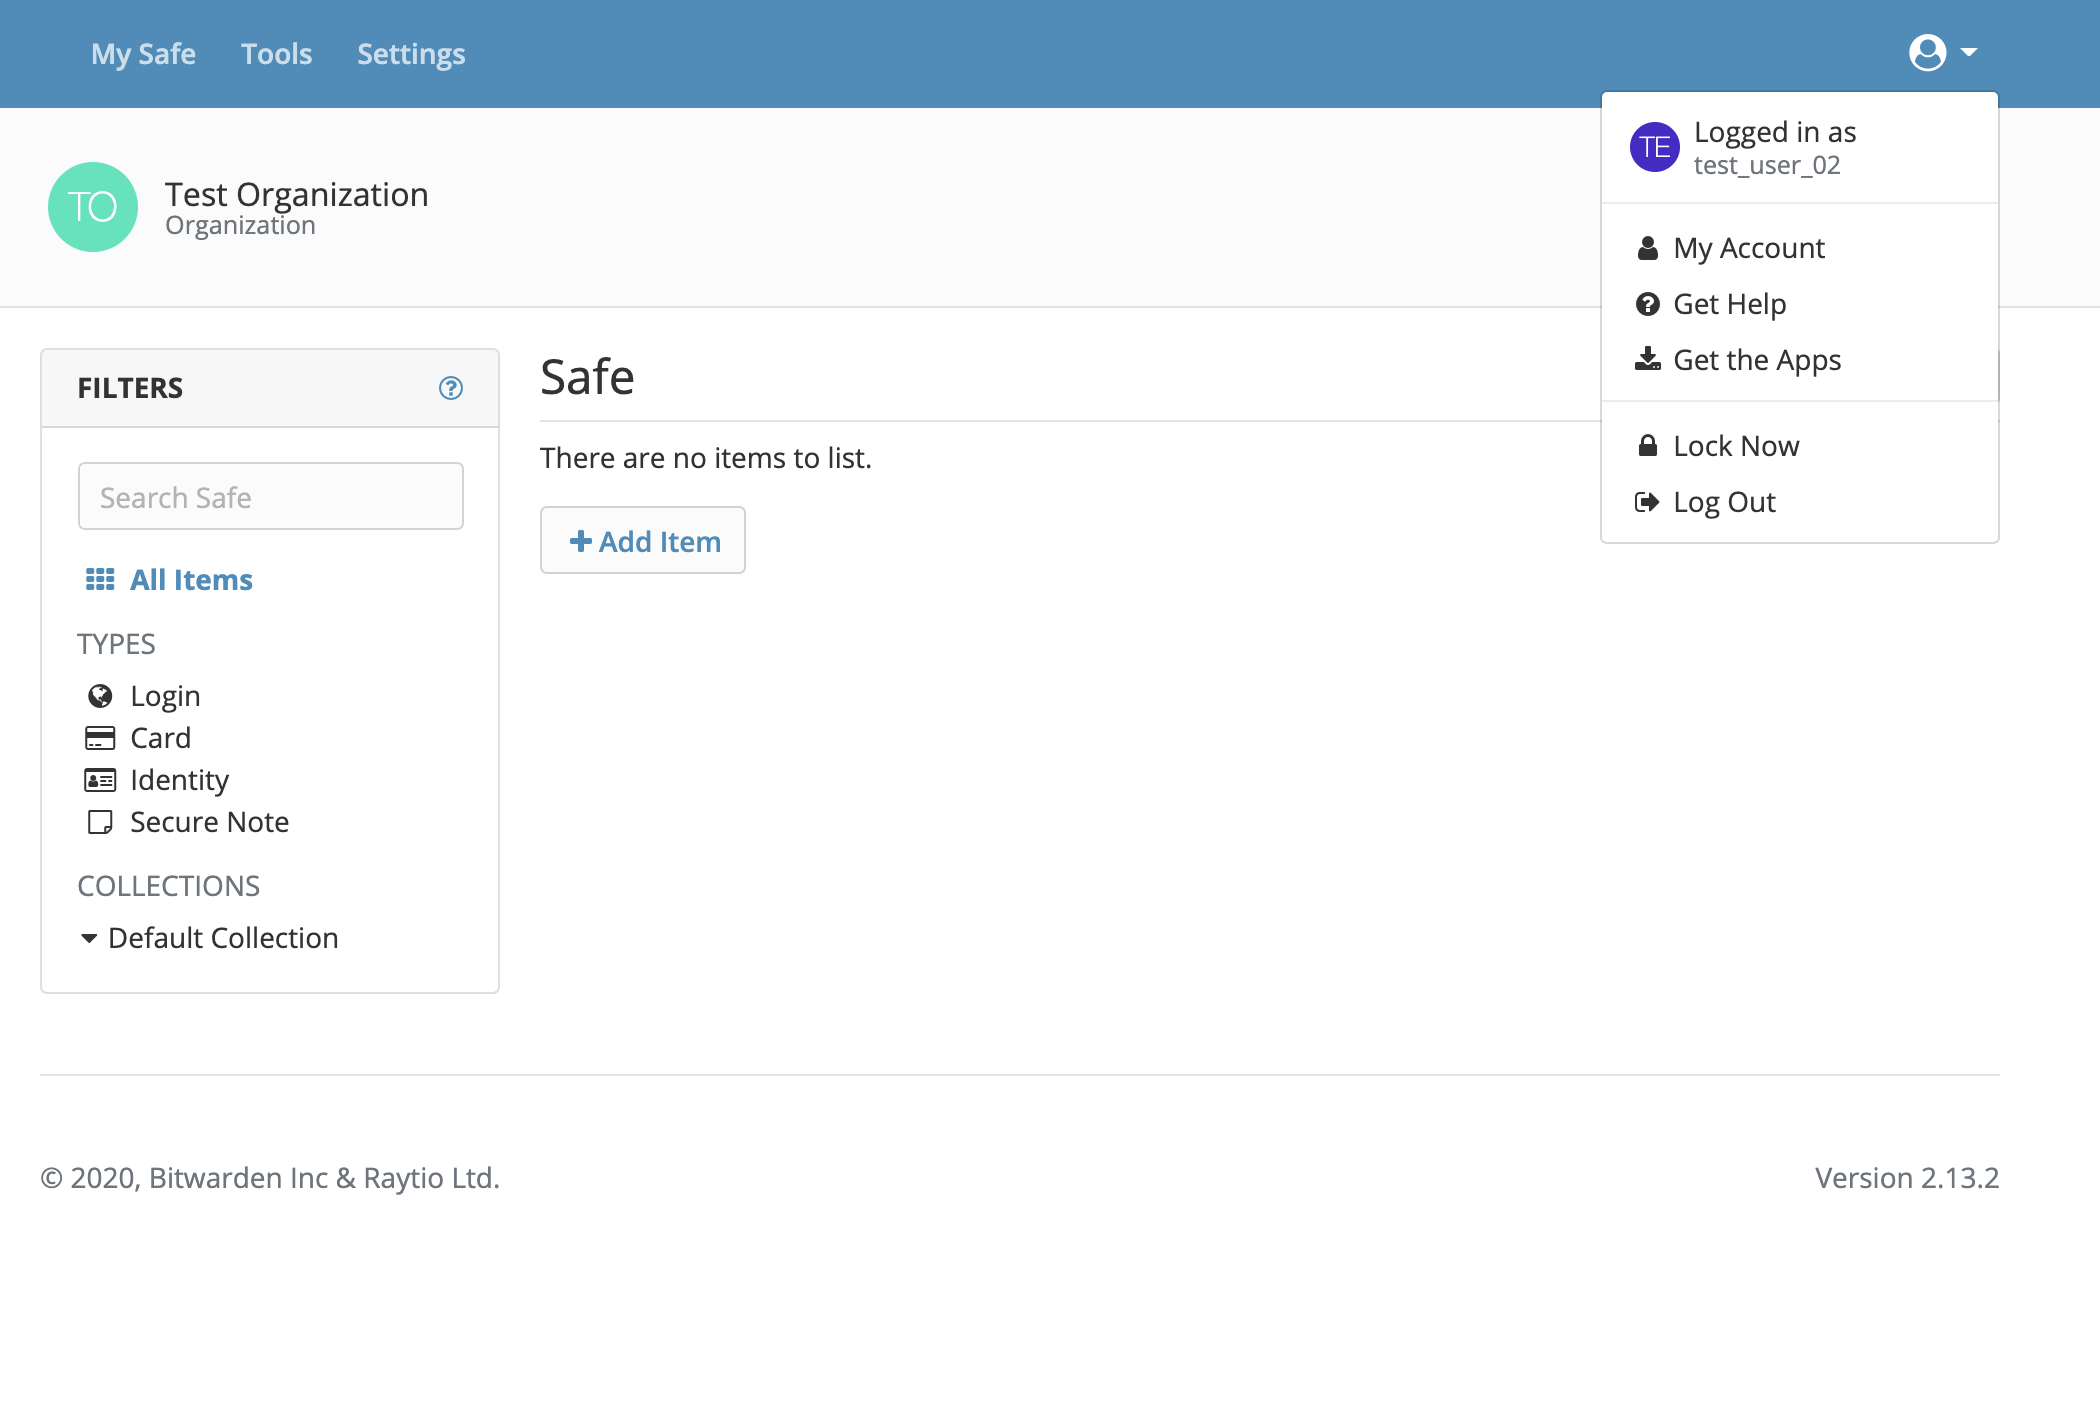Choose Log Out in the menu

click(x=1800, y=502)
